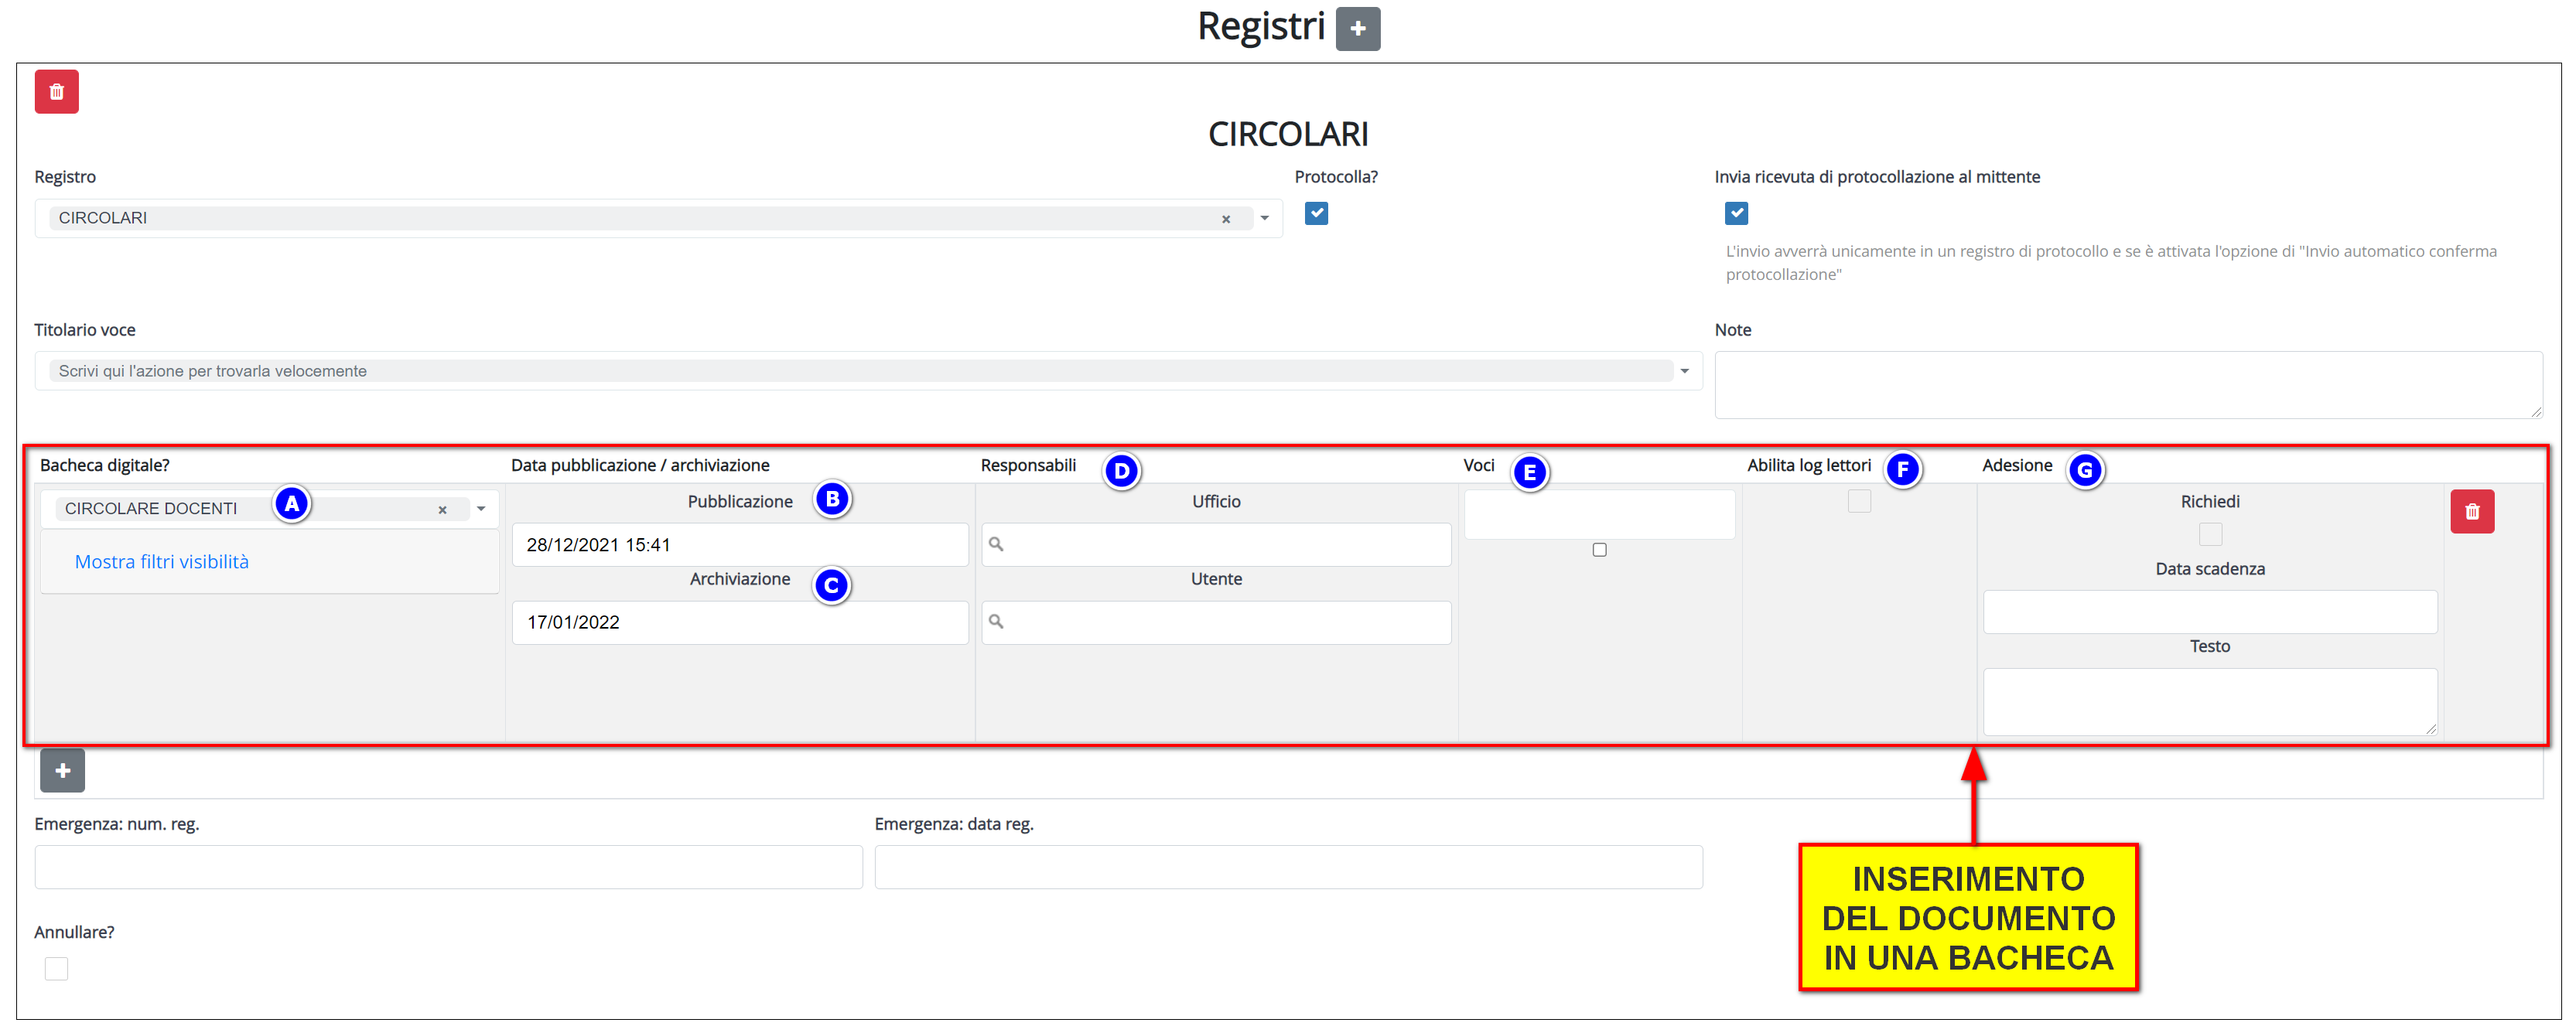Add another bacheca row with plus button
2576x1033 pixels.
[62, 770]
